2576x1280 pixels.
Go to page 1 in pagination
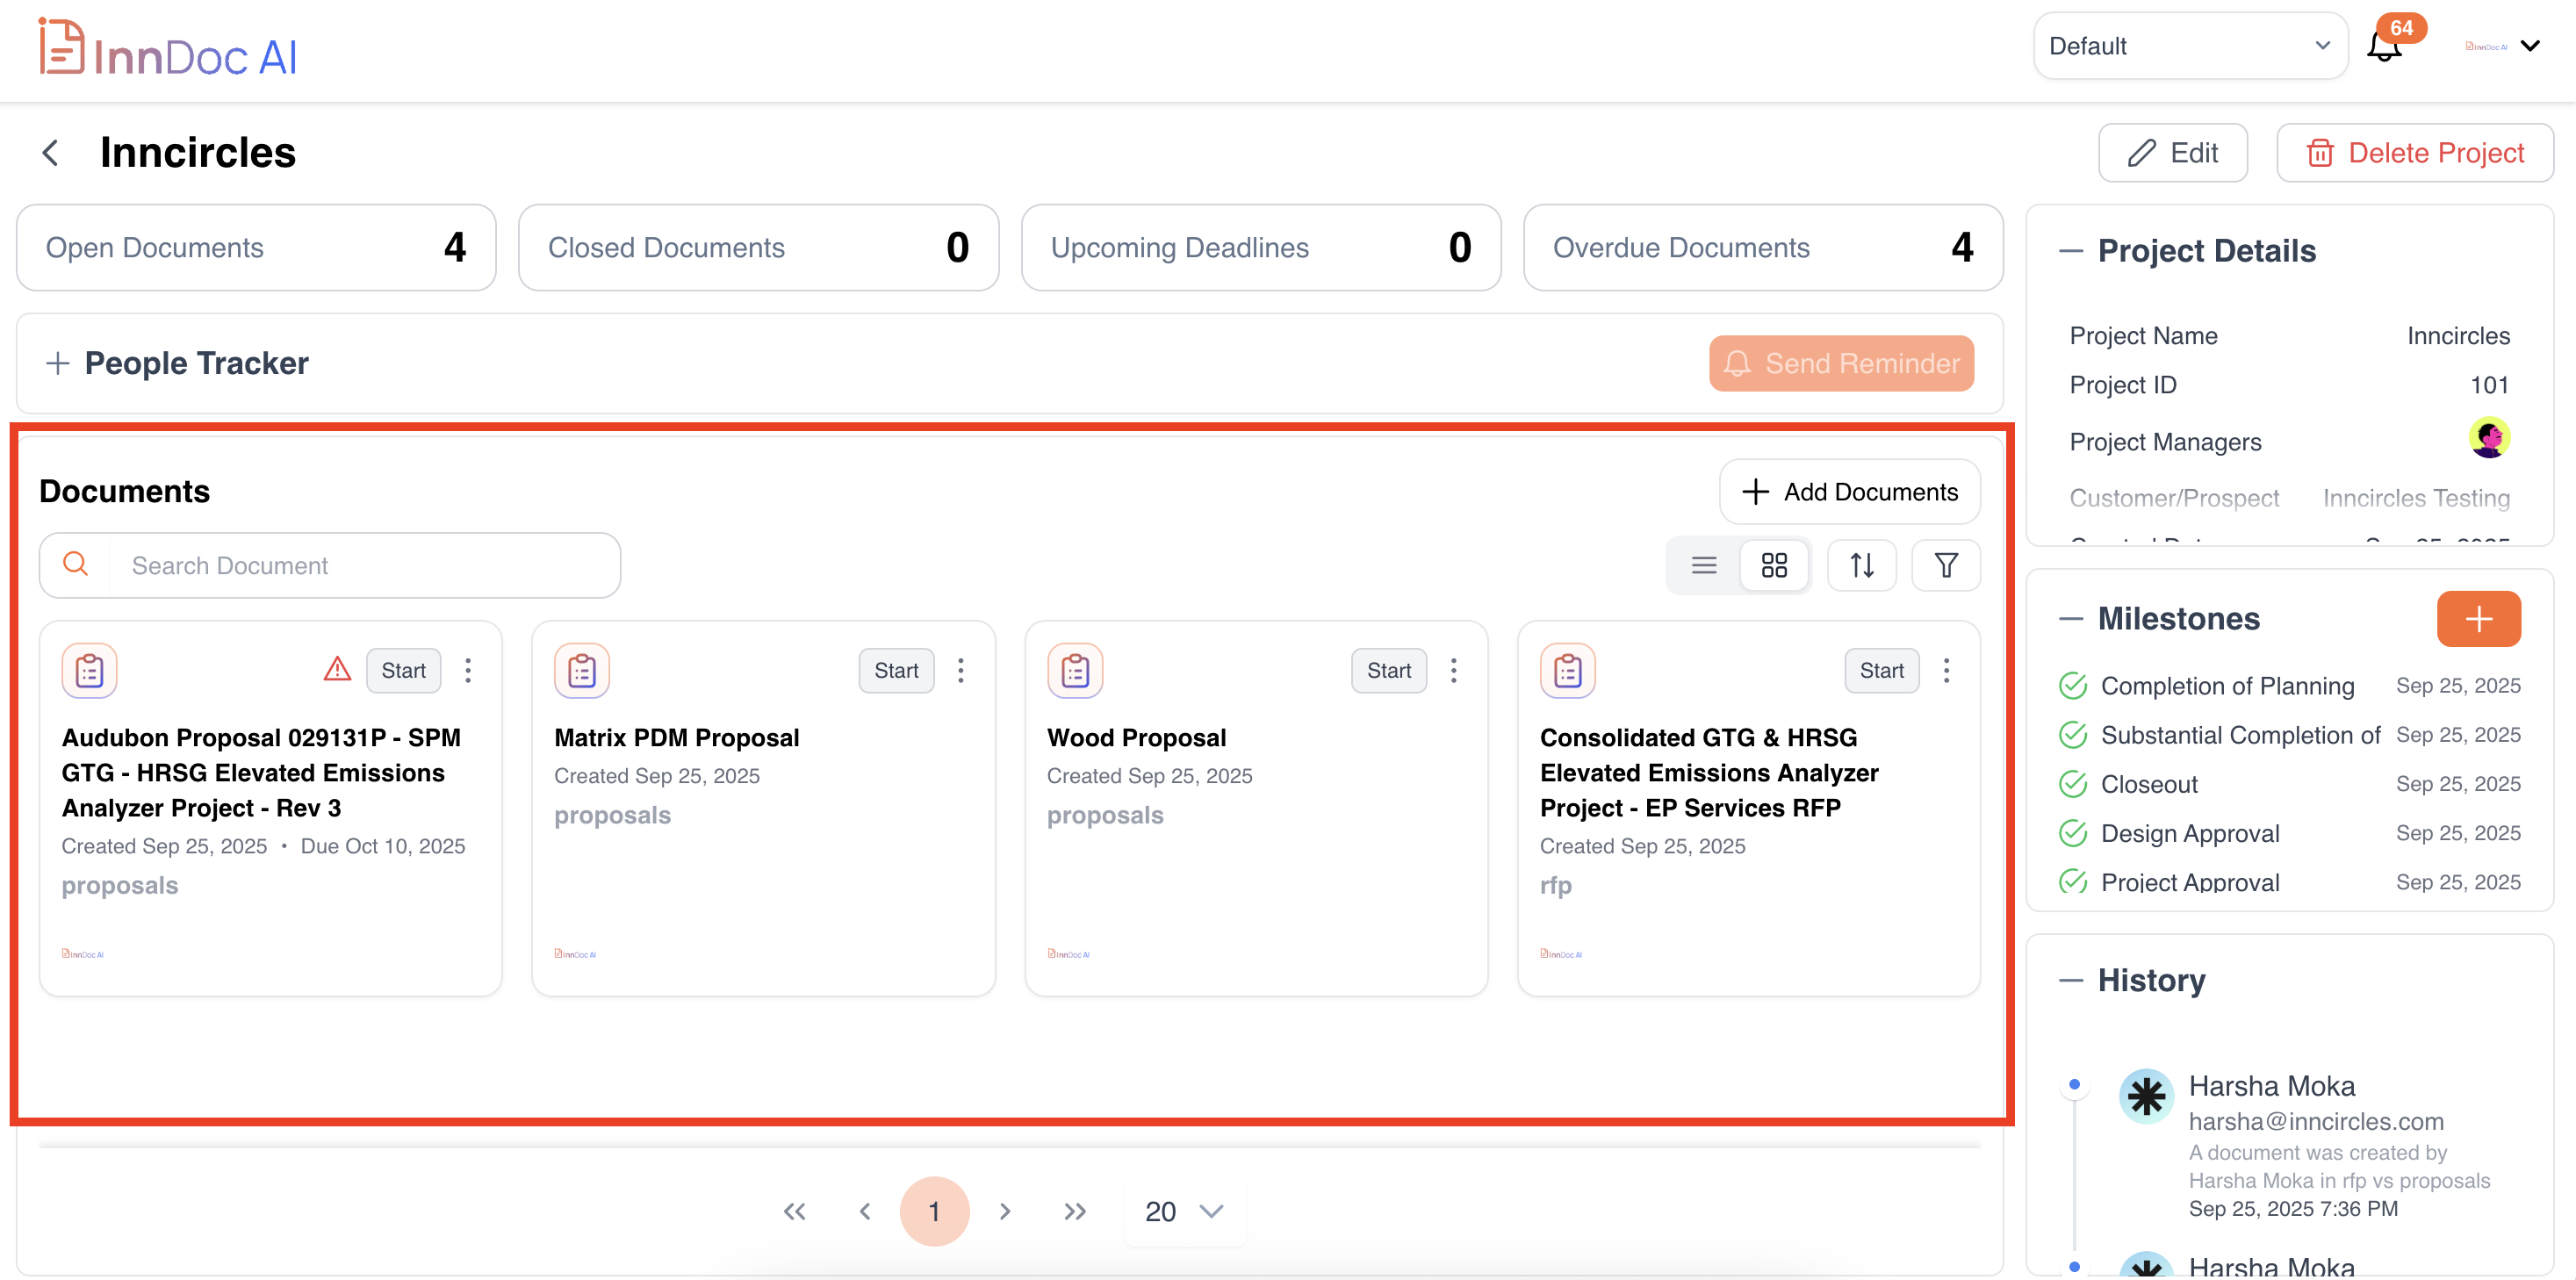pyautogui.click(x=933, y=1211)
